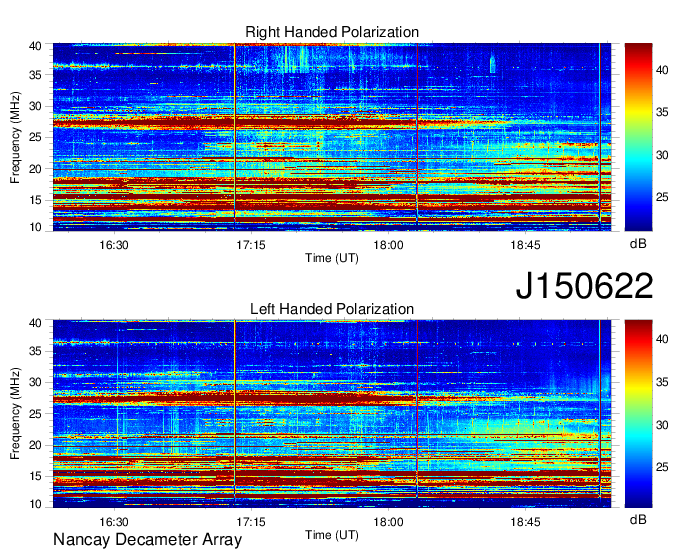Click the Left Handed plot's Time (UT) label
Viewport: 680px width, 552px height.
coord(332,535)
